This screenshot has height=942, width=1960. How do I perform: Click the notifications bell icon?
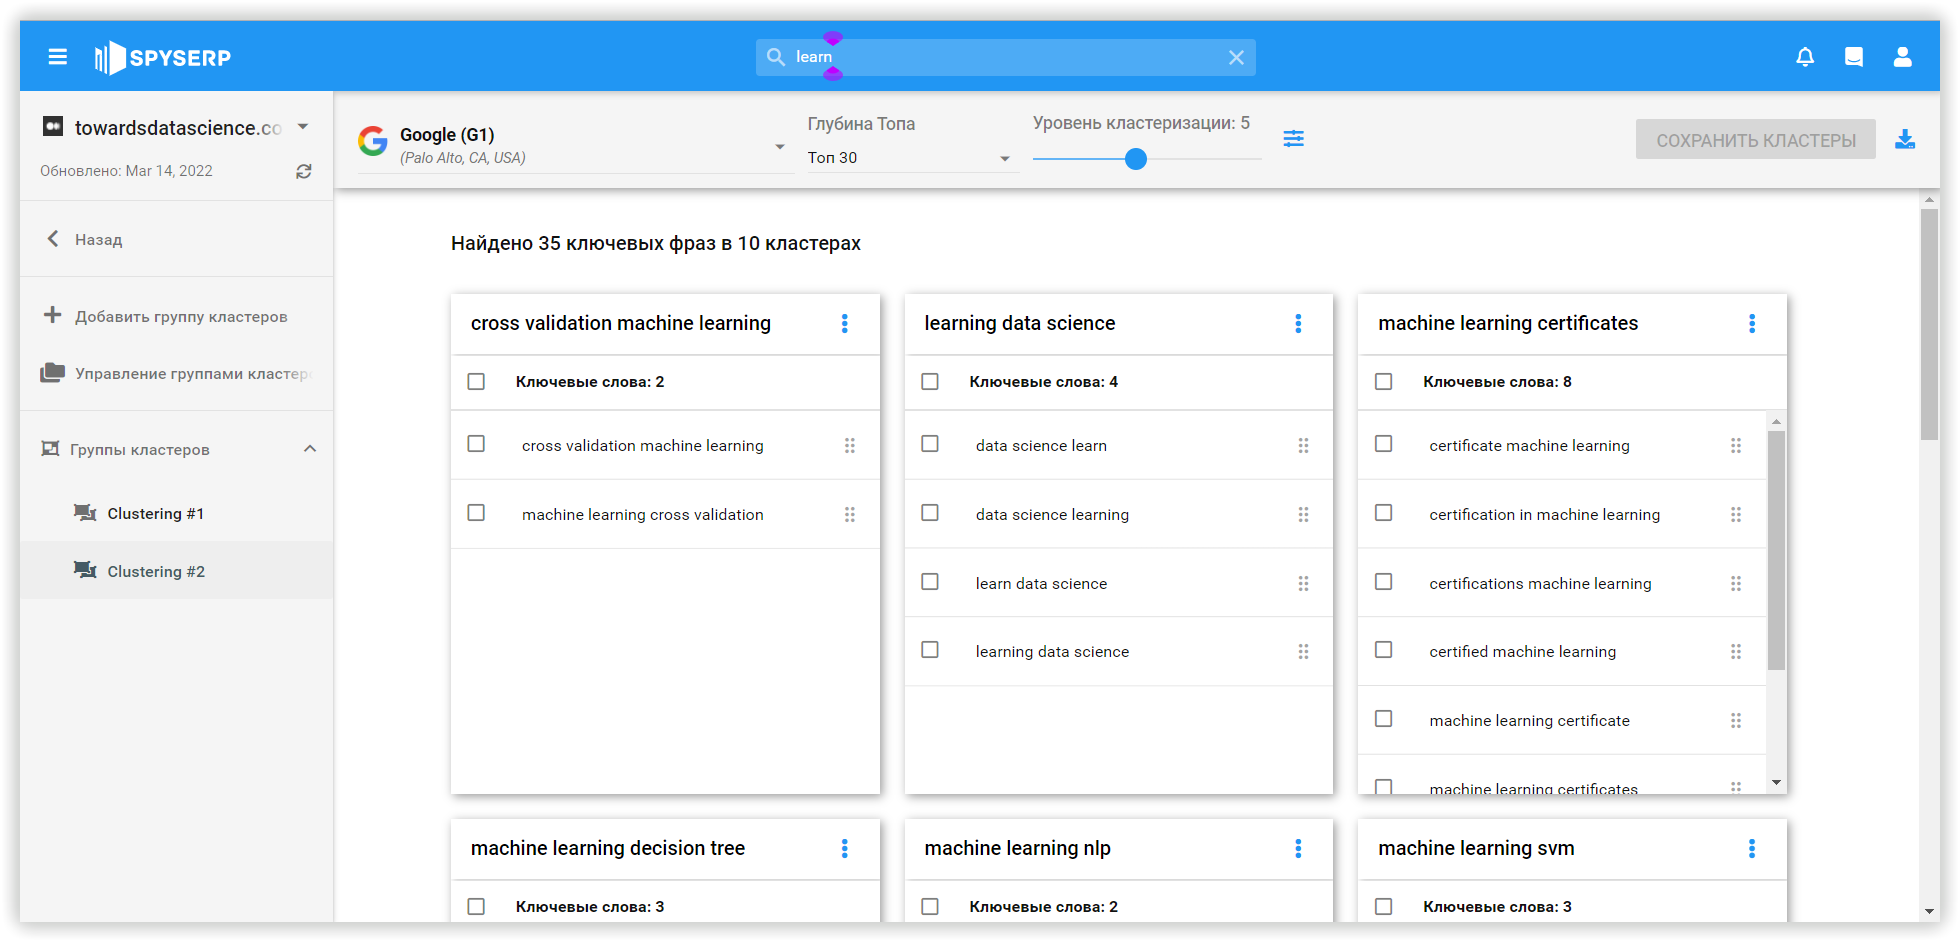coord(1805,57)
